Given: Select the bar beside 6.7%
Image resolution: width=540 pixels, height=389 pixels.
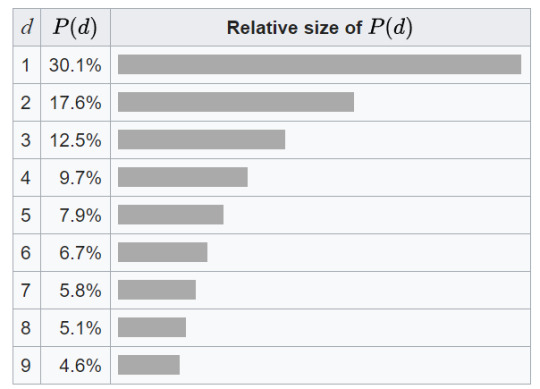Looking at the screenshot, I should (x=163, y=252).
